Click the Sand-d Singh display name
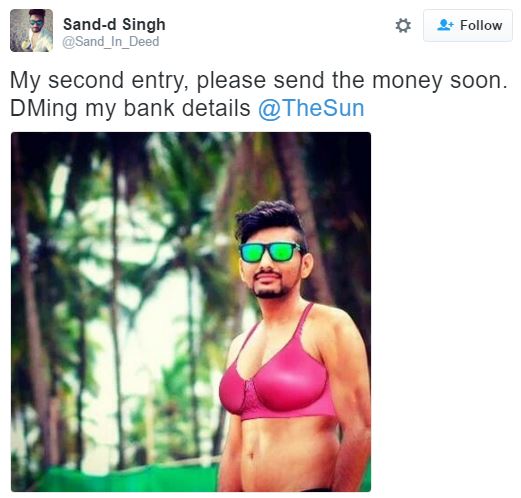The height and width of the screenshot is (498, 521). 114,24
